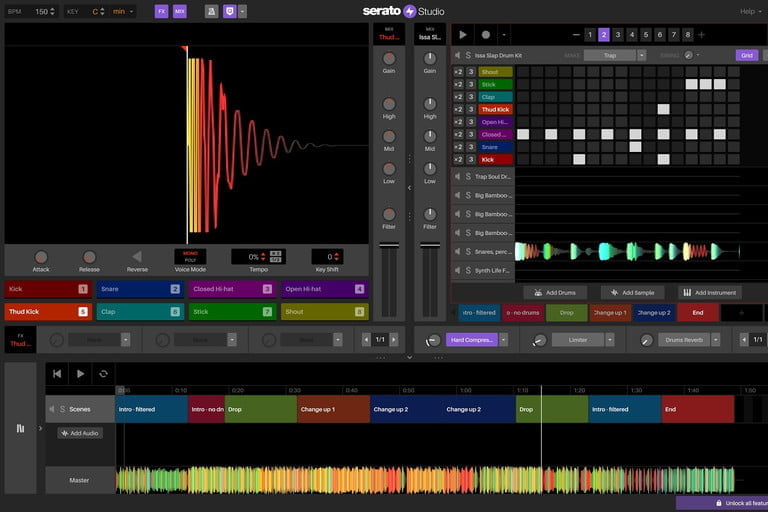Click the purple shield-shaped icon in top toolbar
The height and width of the screenshot is (512, 768).
point(230,11)
